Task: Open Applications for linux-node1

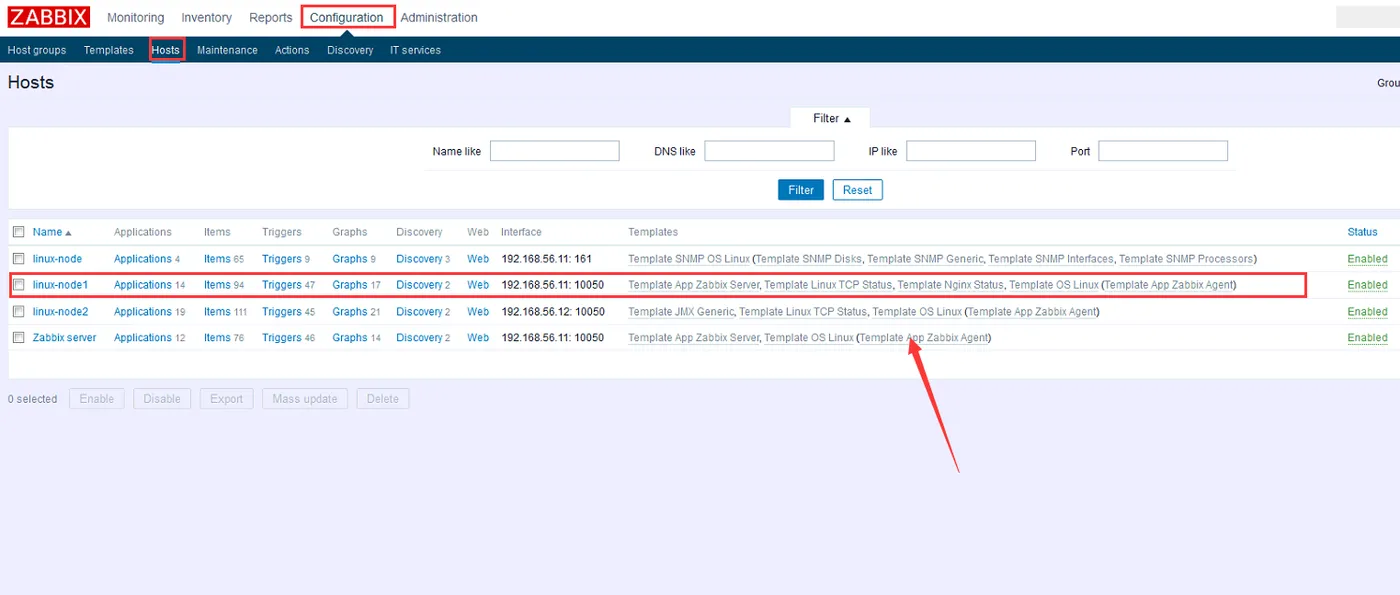Action: pyautogui.click(x=143, y=285)
